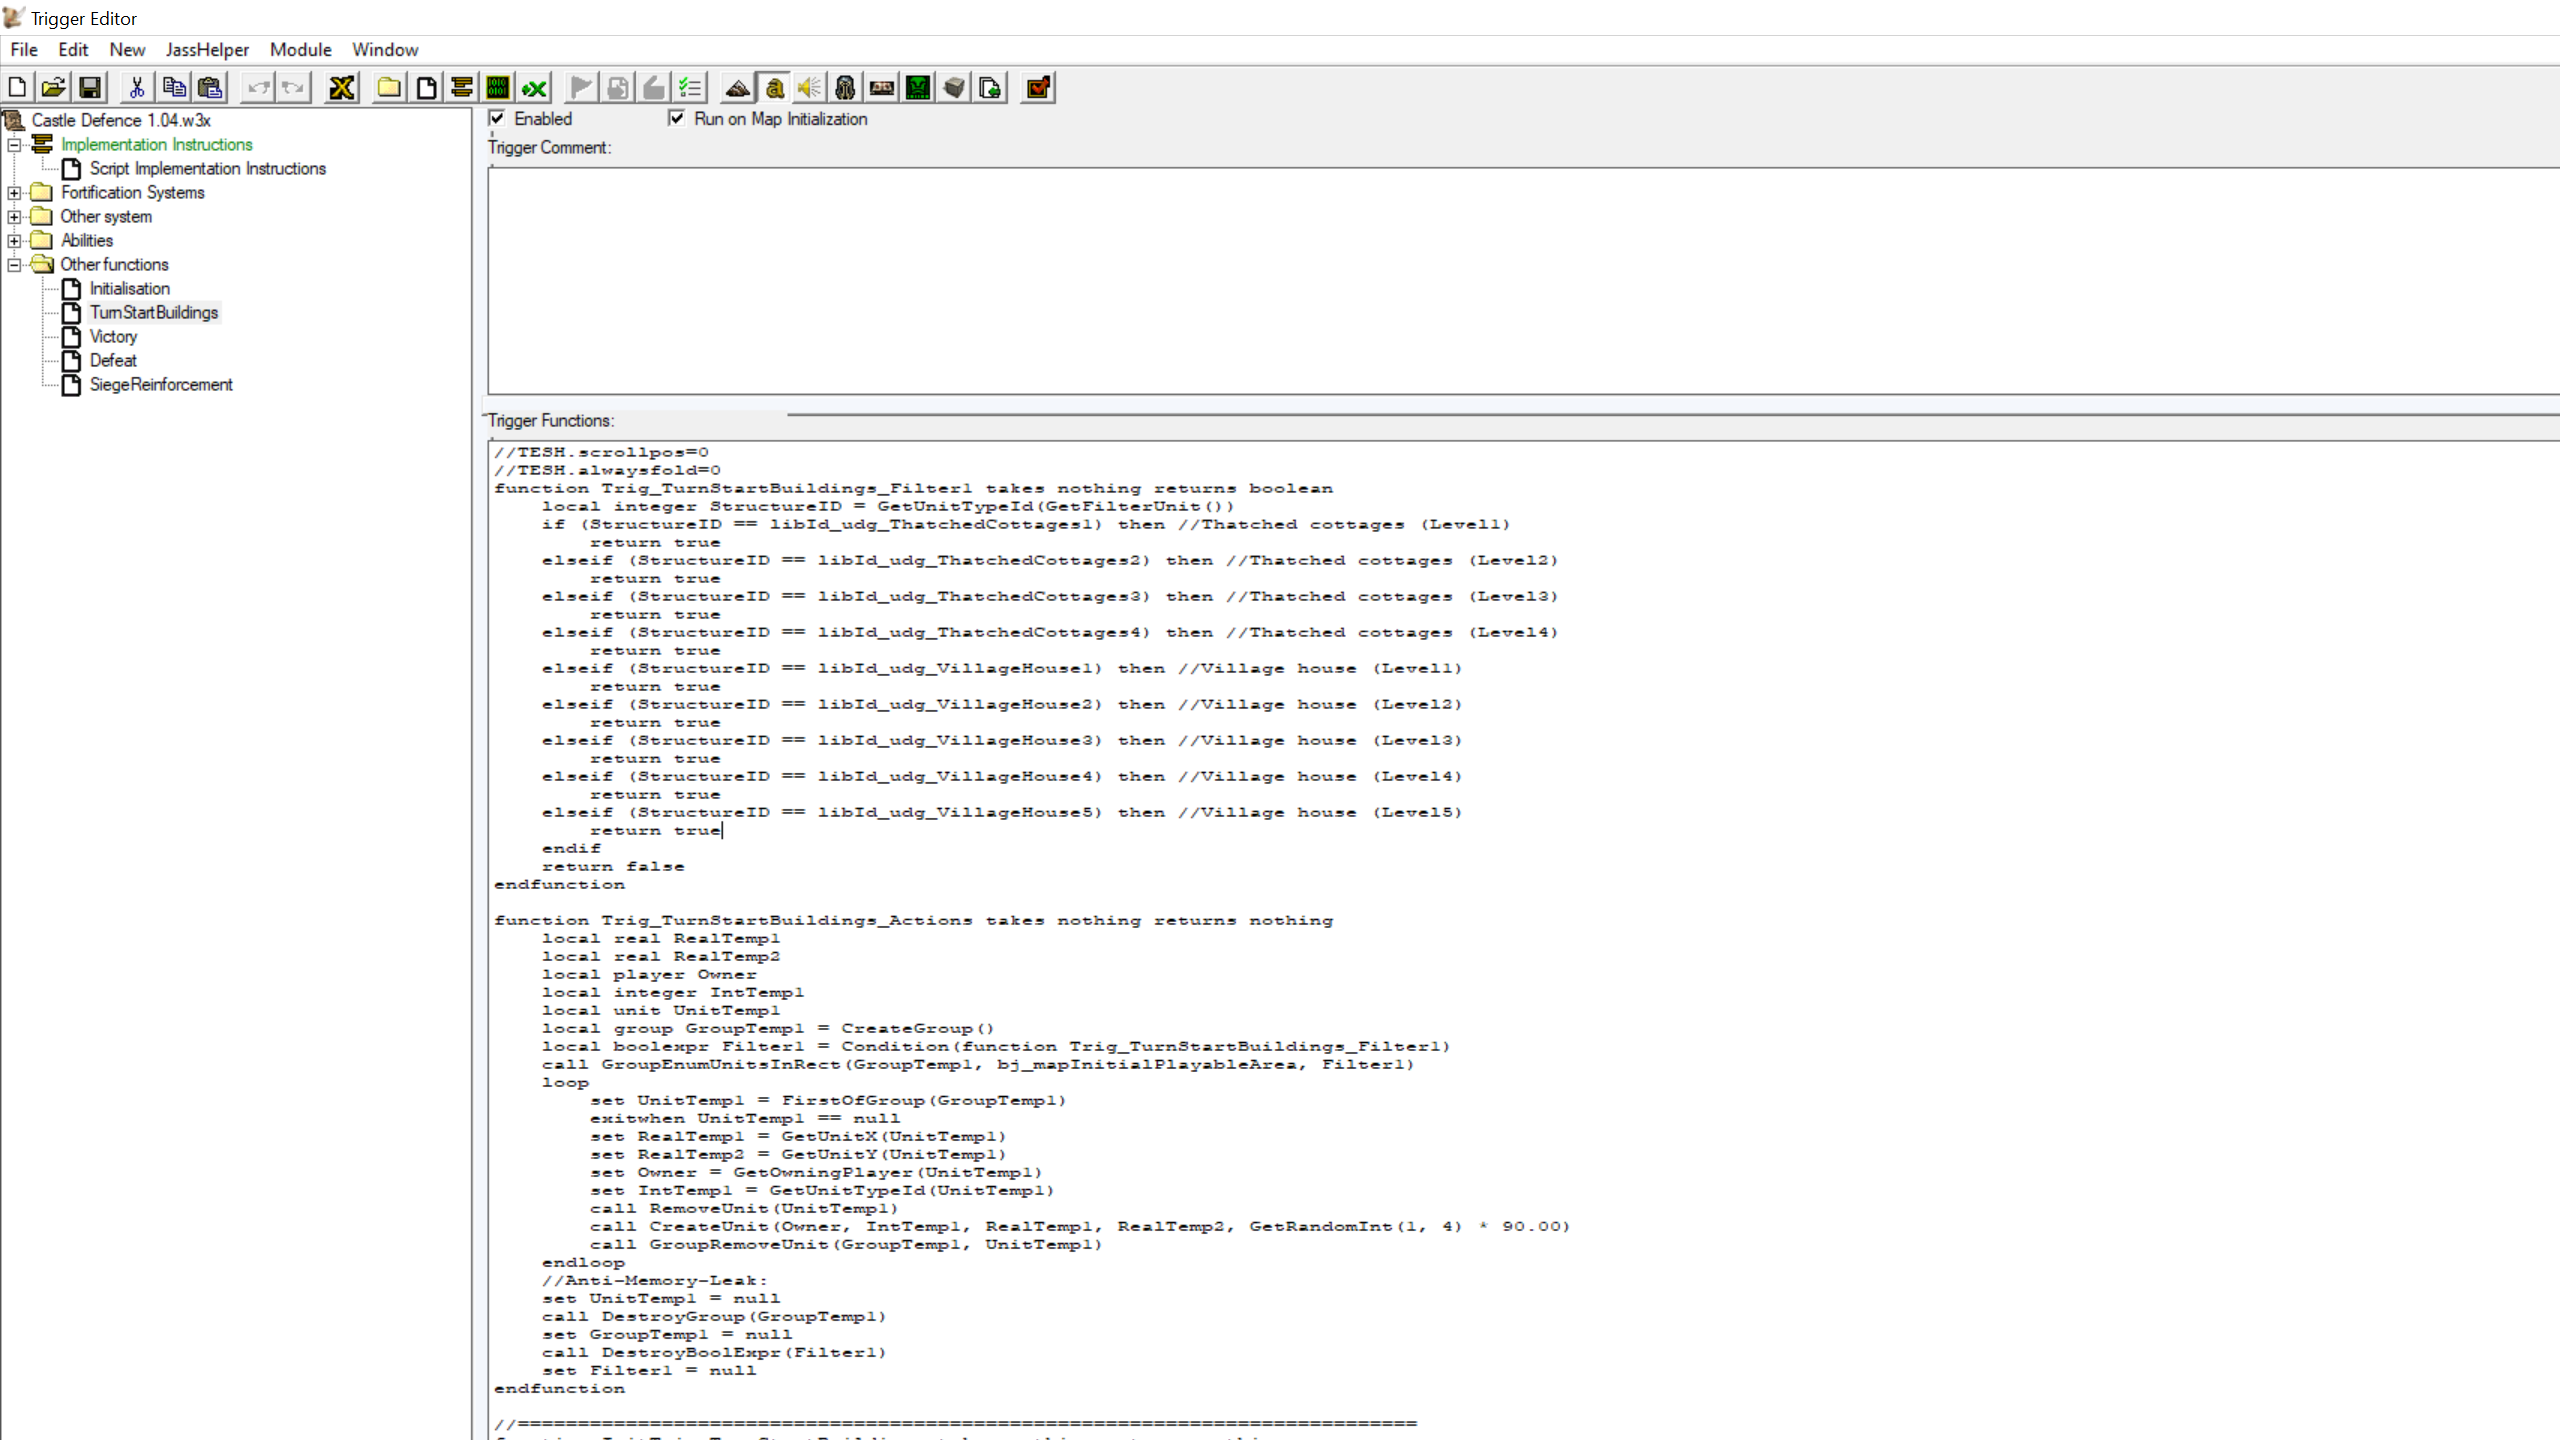Open the JassHelper menu
The image size is (2560, 1440).
(207, 50)
